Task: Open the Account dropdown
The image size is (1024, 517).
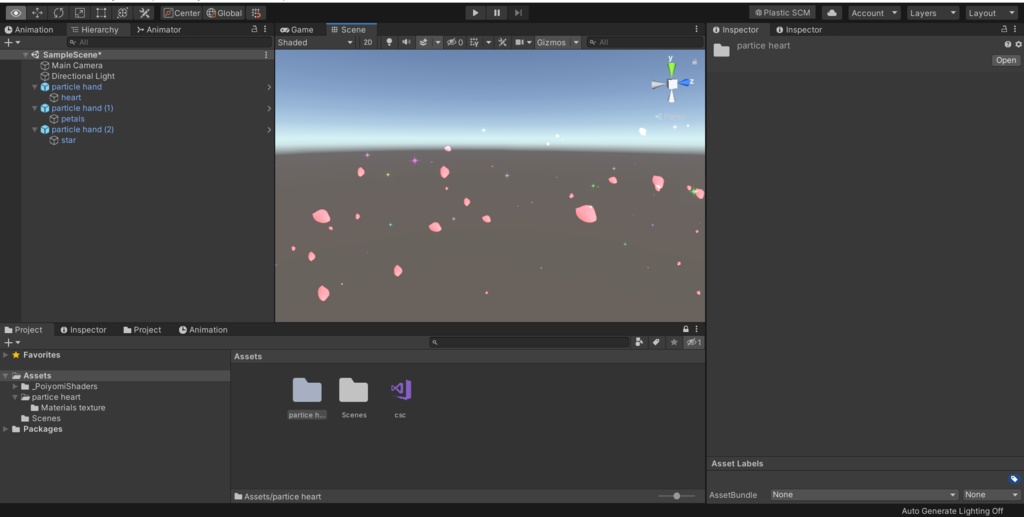Action: (x=874, y=13)
